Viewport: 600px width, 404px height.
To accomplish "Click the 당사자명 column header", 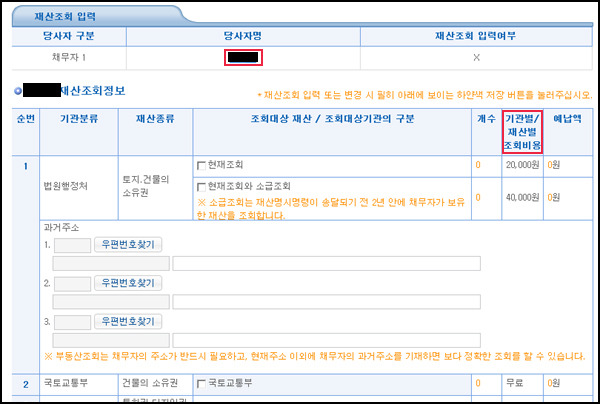I will click(x=243, y=36).
